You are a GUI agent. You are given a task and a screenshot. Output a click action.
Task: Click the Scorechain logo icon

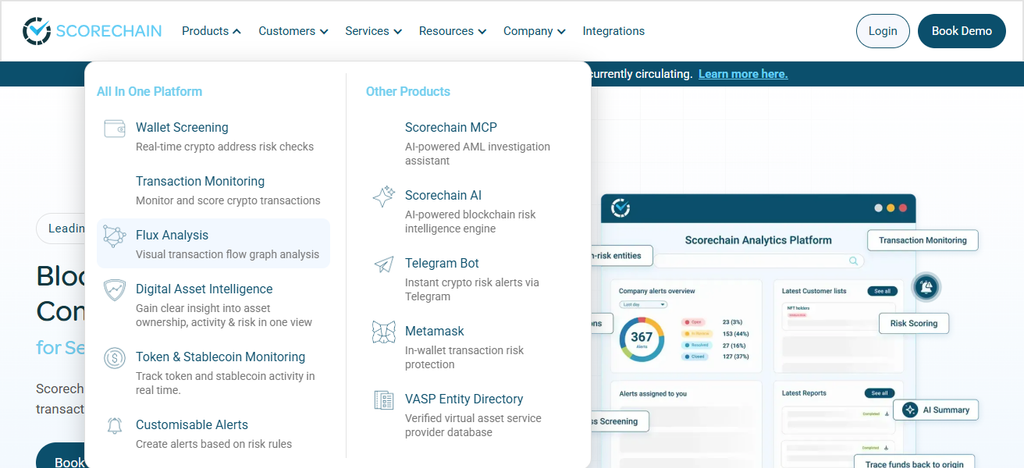coord(36,31)
